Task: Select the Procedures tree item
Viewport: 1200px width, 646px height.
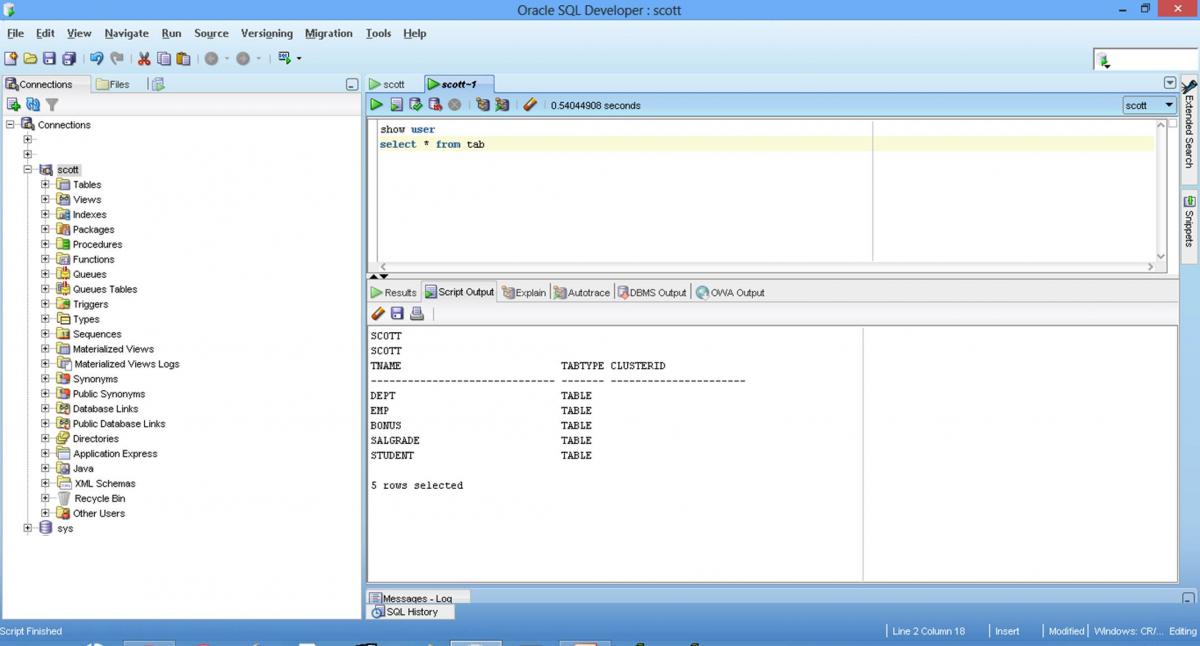Action: [x=97, y=245]
